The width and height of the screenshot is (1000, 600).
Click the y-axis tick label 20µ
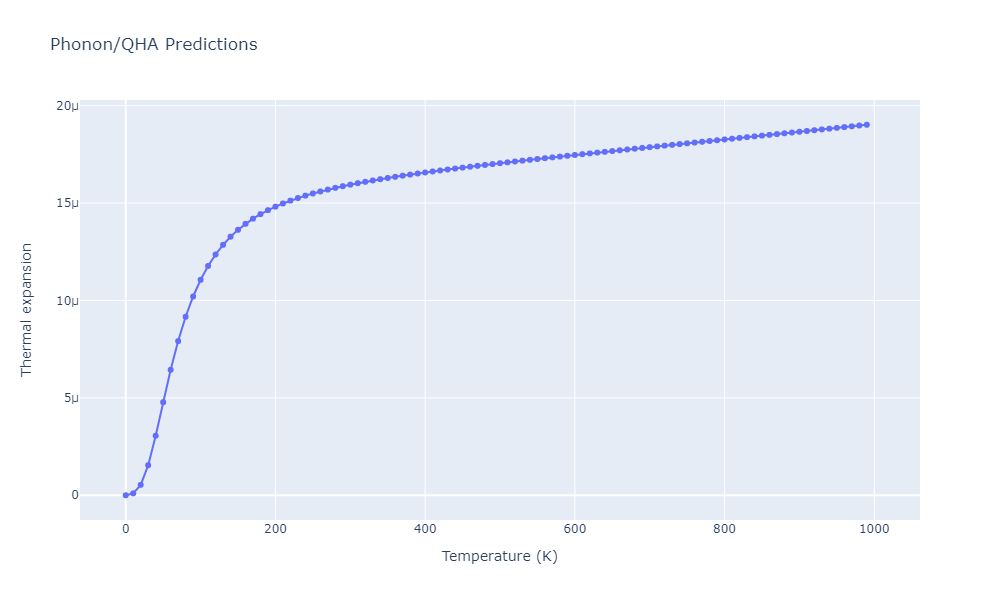coord(67,106)
